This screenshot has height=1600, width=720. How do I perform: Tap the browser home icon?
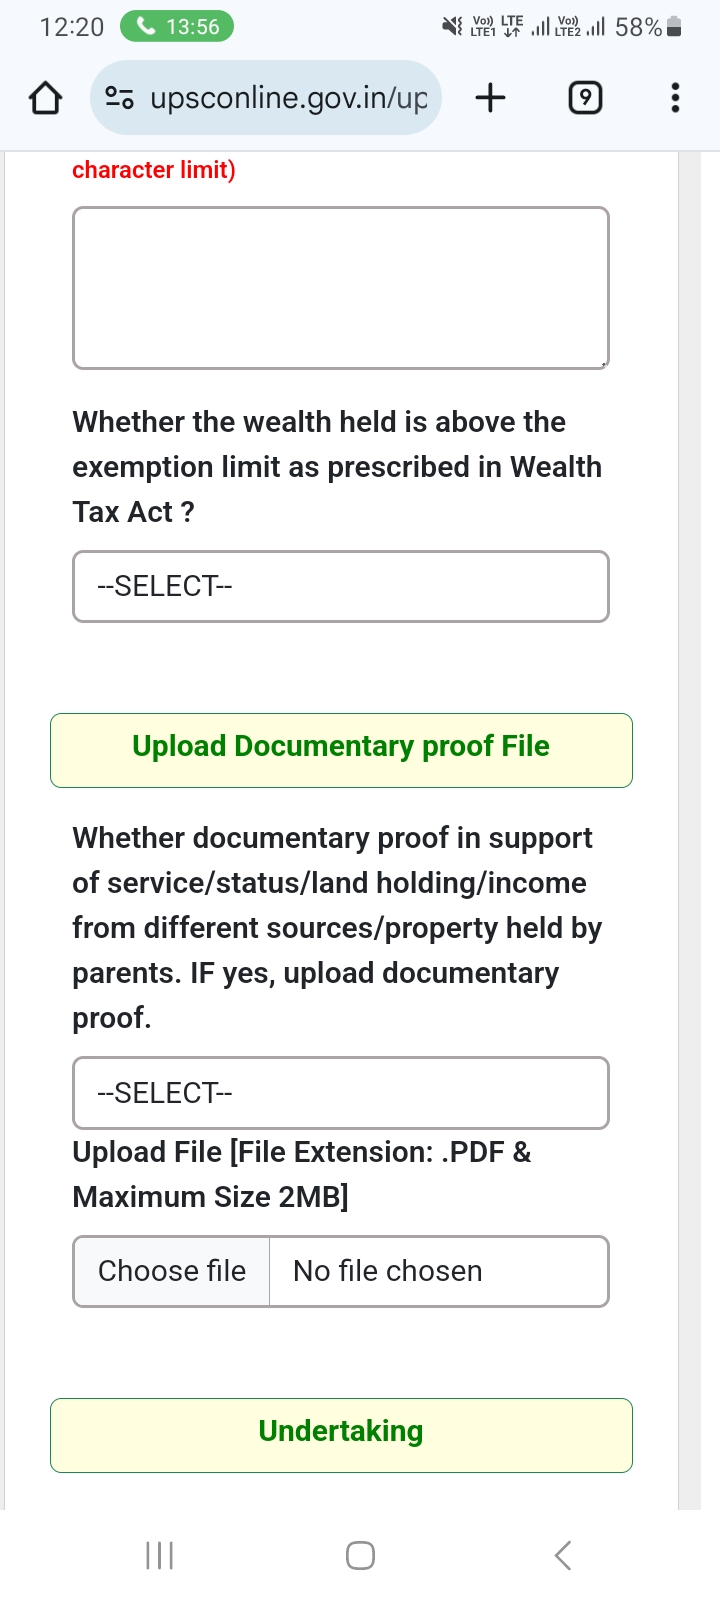pyautogui.click(x=45, y=98)
